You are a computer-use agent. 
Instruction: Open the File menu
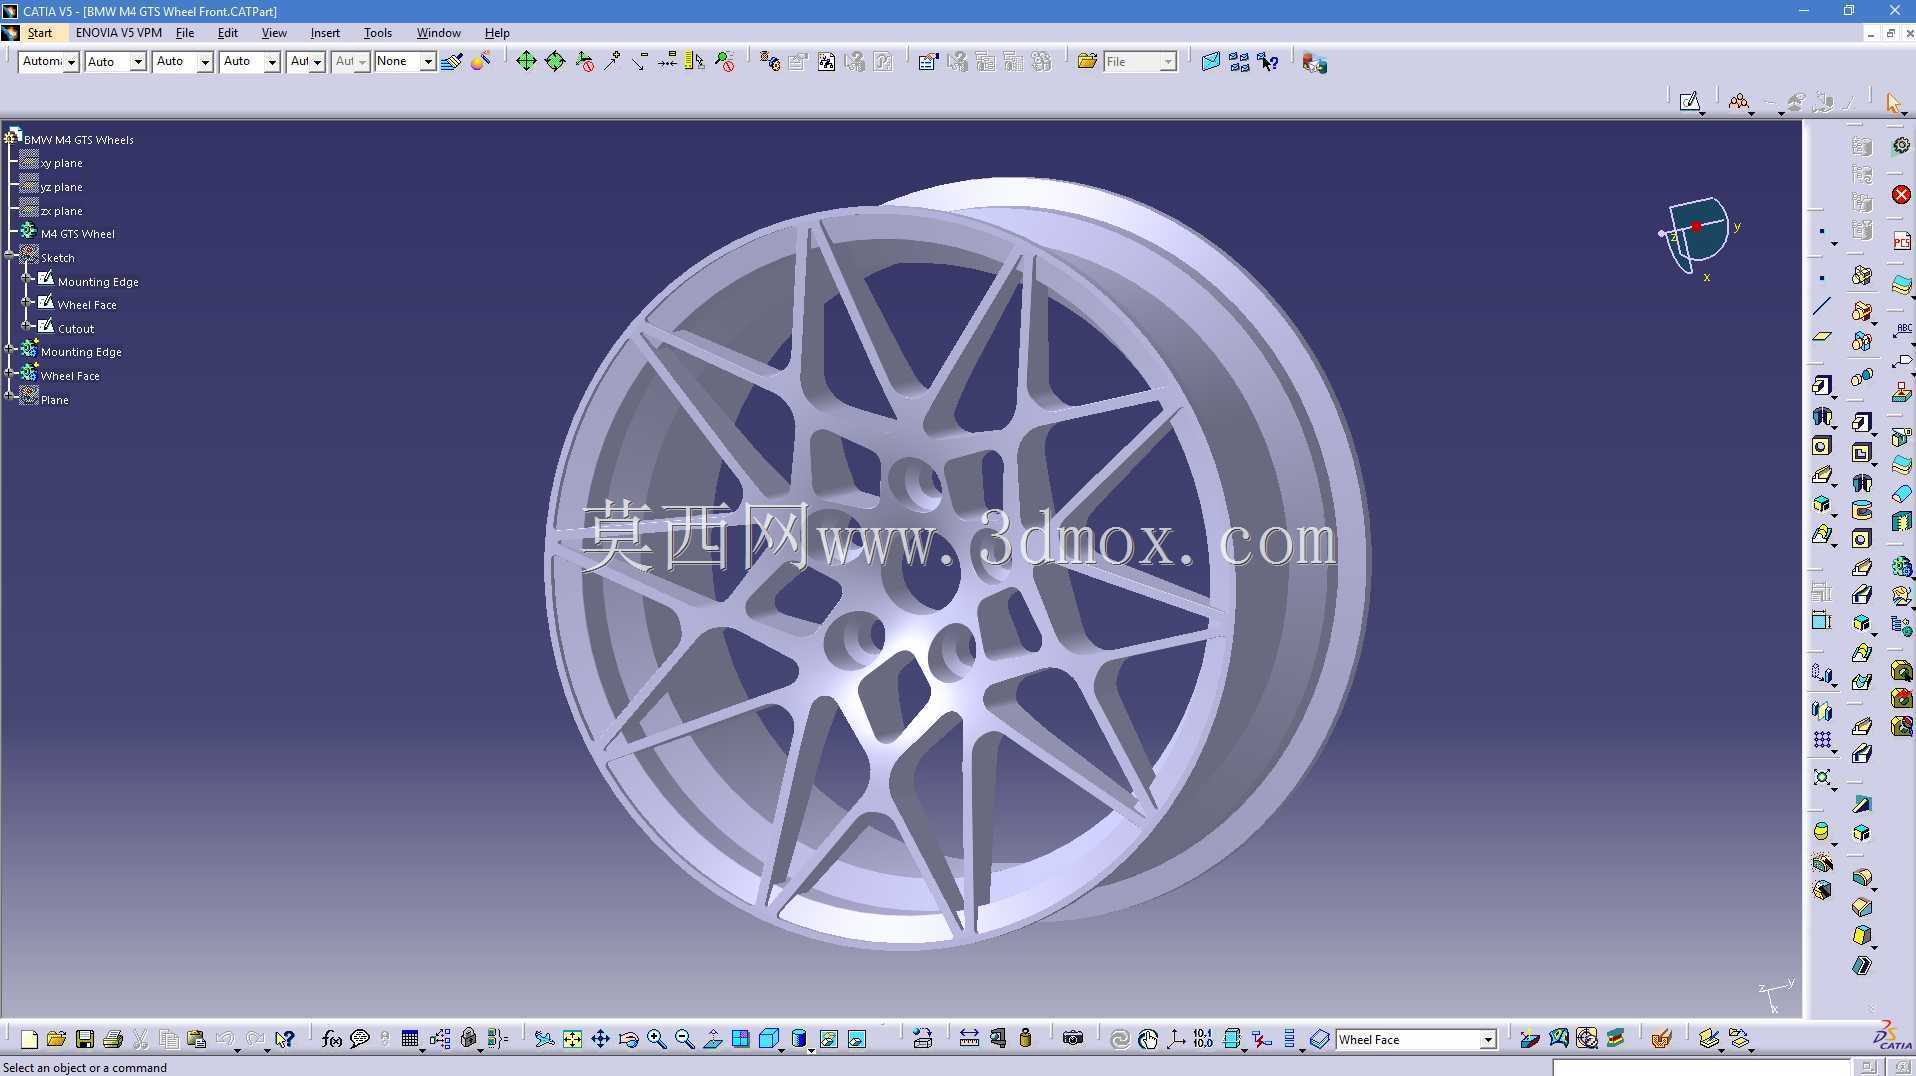(185, 33)
